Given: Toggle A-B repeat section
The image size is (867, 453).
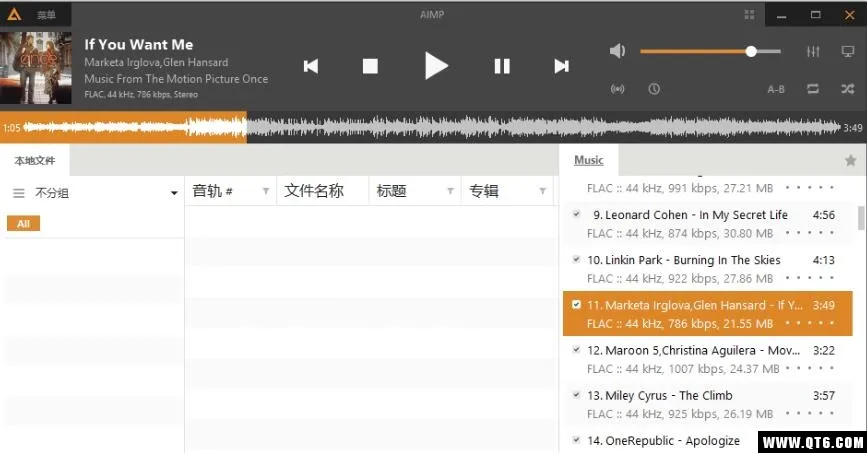Looking at the screenshot, I should [x=776, y=89].
